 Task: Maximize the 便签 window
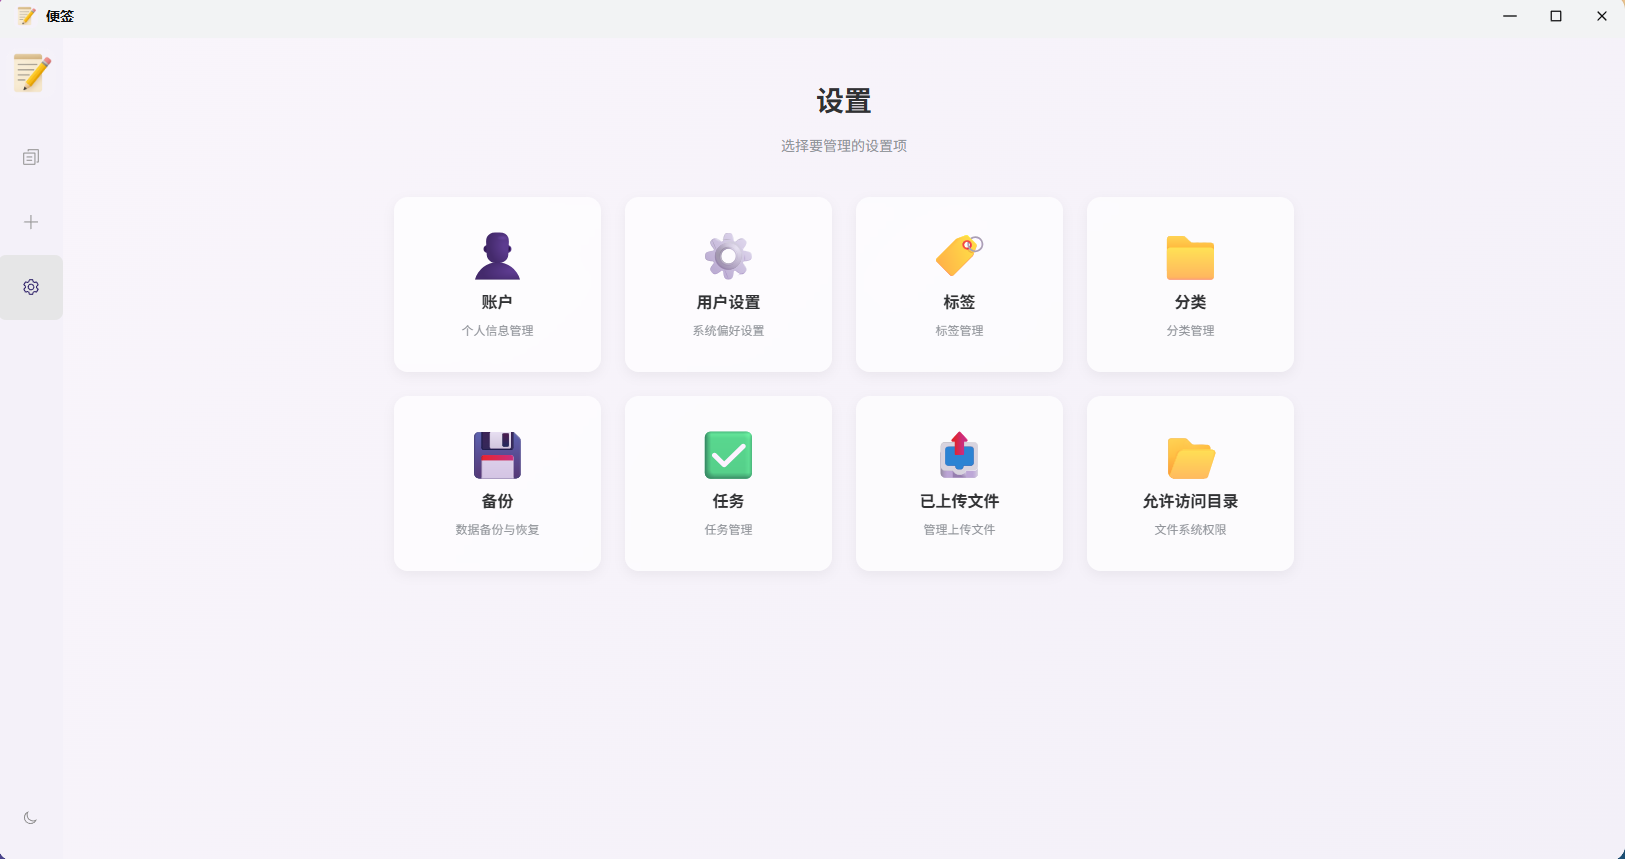pyautogui.click(x=1556, y=16)
